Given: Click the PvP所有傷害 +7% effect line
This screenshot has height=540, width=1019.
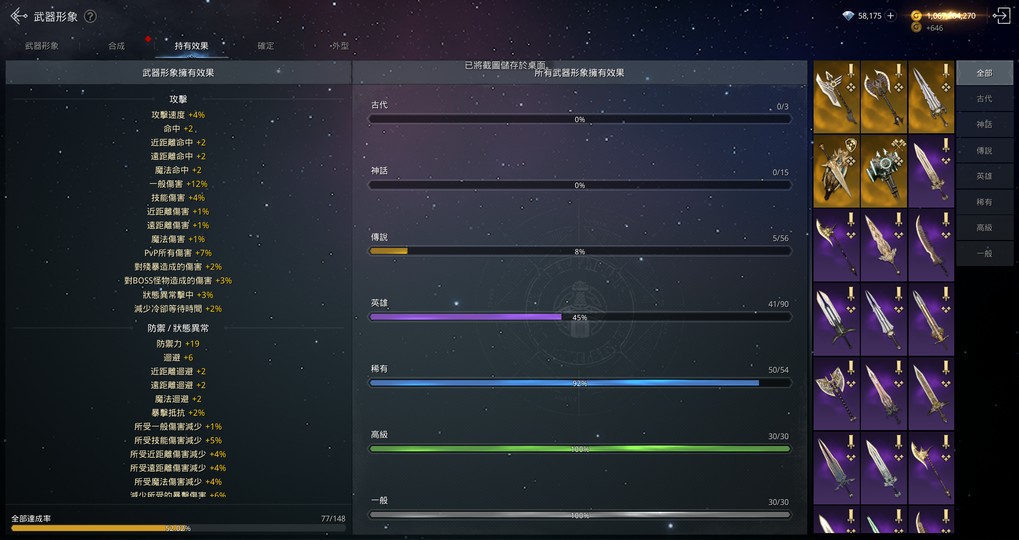Looking at the screenshot, I should pyautogui.click(x=178, y=253).
